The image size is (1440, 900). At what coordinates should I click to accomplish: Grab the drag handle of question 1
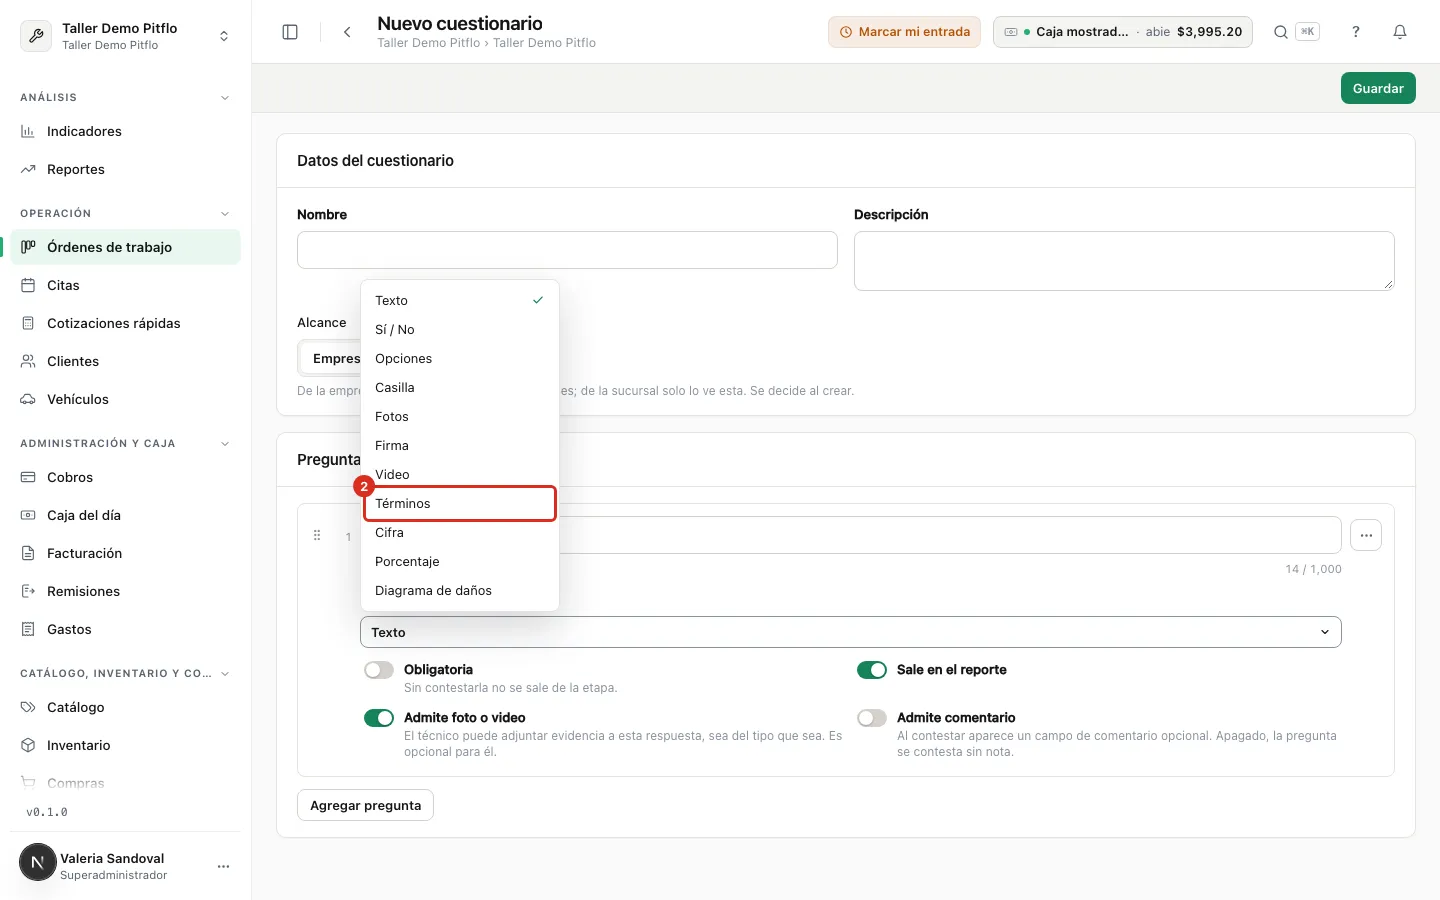[317, 536]
